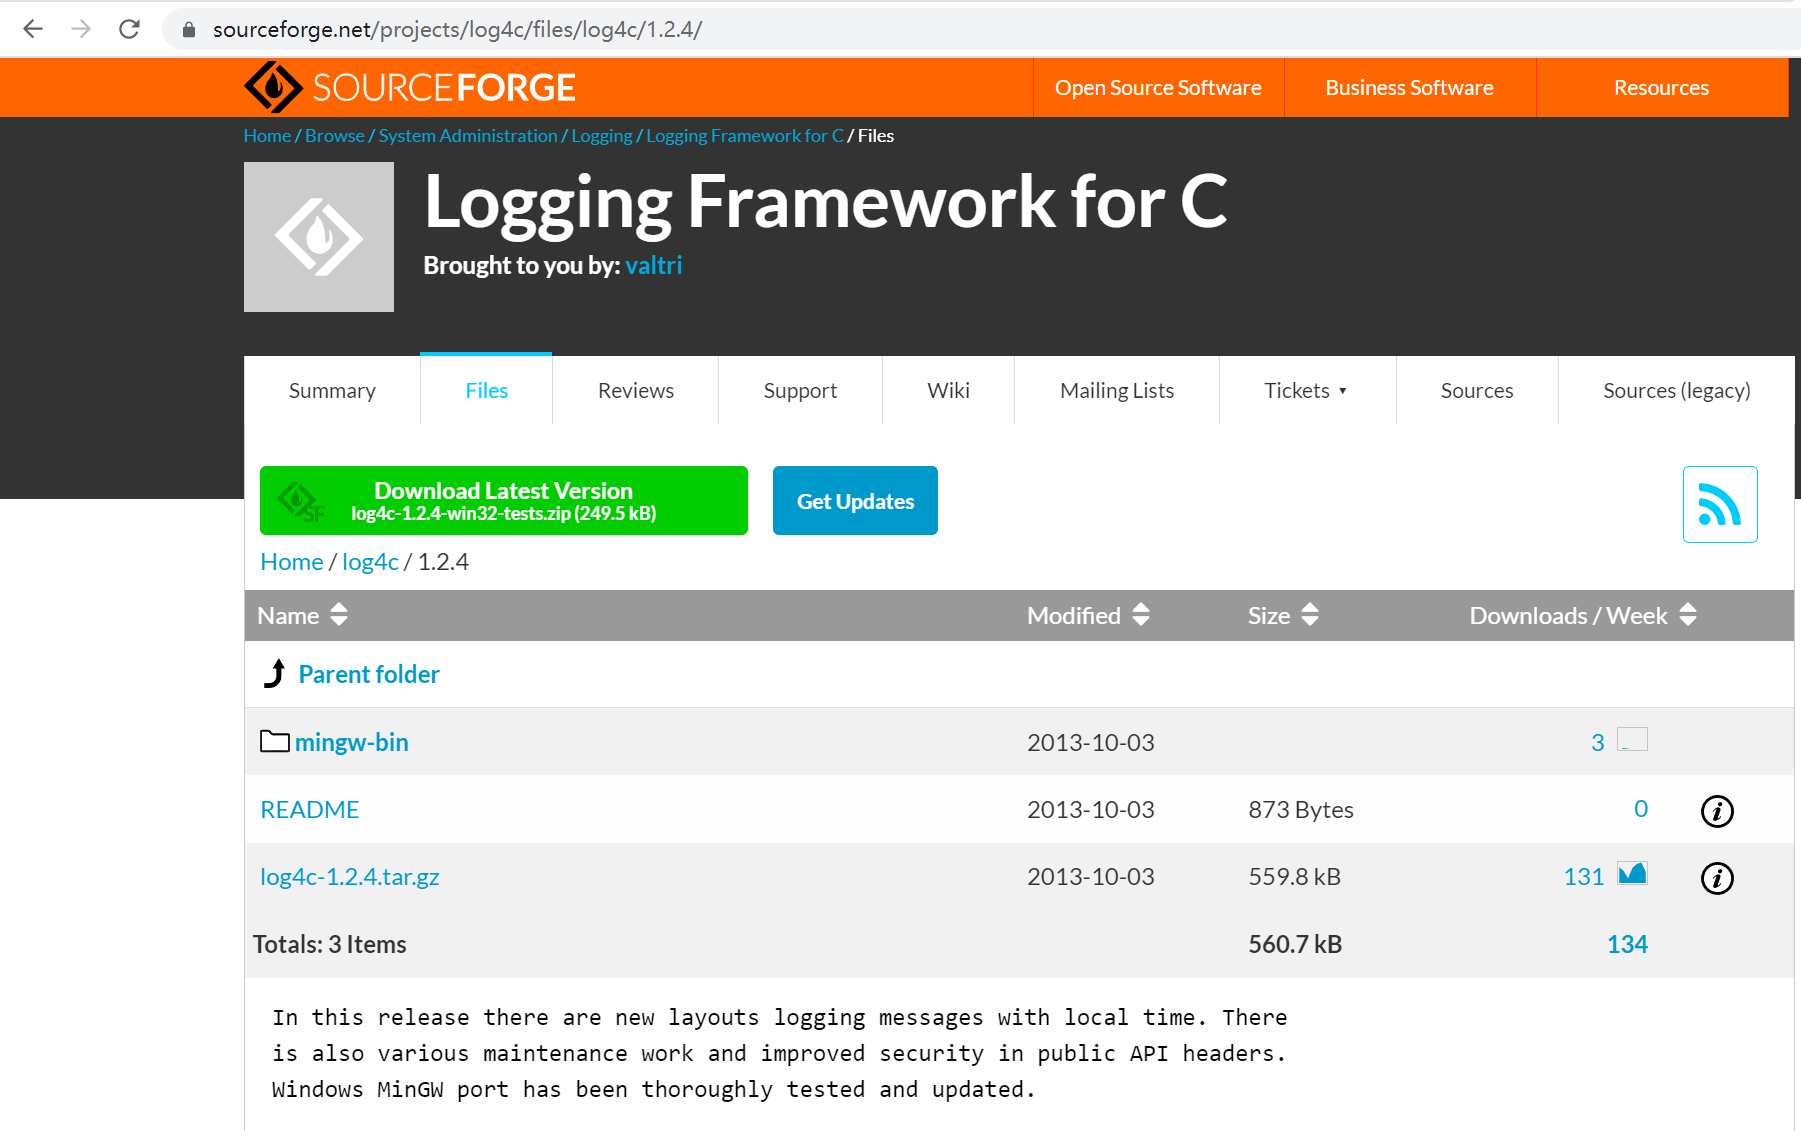This screenshot has height=1131, width=1801.
Task: Open info for log4c-1.2.4.tar.gz file
Action: point(1717,878)
